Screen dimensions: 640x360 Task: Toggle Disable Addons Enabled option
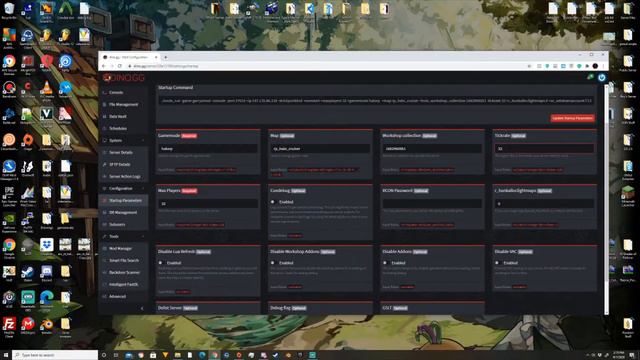[x=385, y=263]
